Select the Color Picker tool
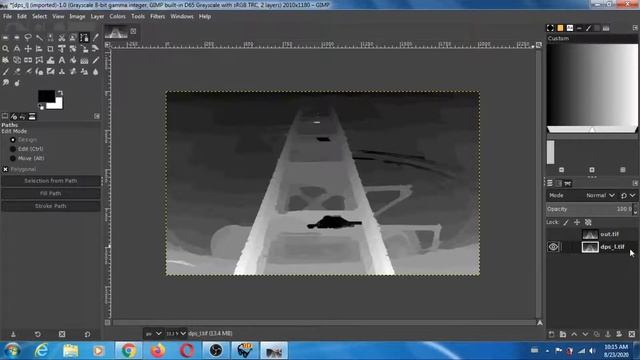 (96, 38)
